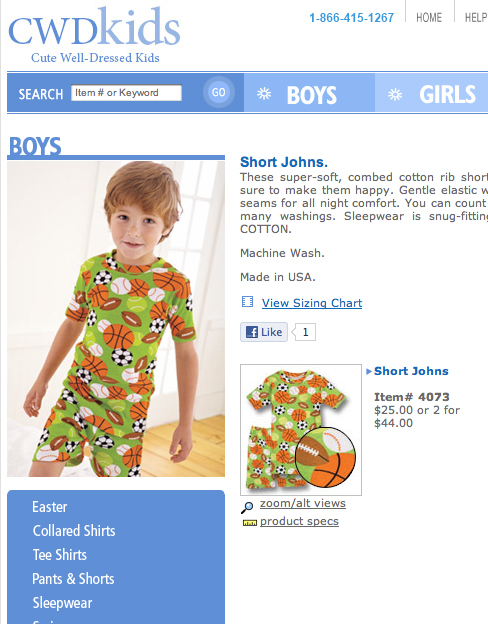Image resolution: width=488 pixels, height=624 pixels.
Task: Click the magnifier zoom icon
Action: point(247,507)
